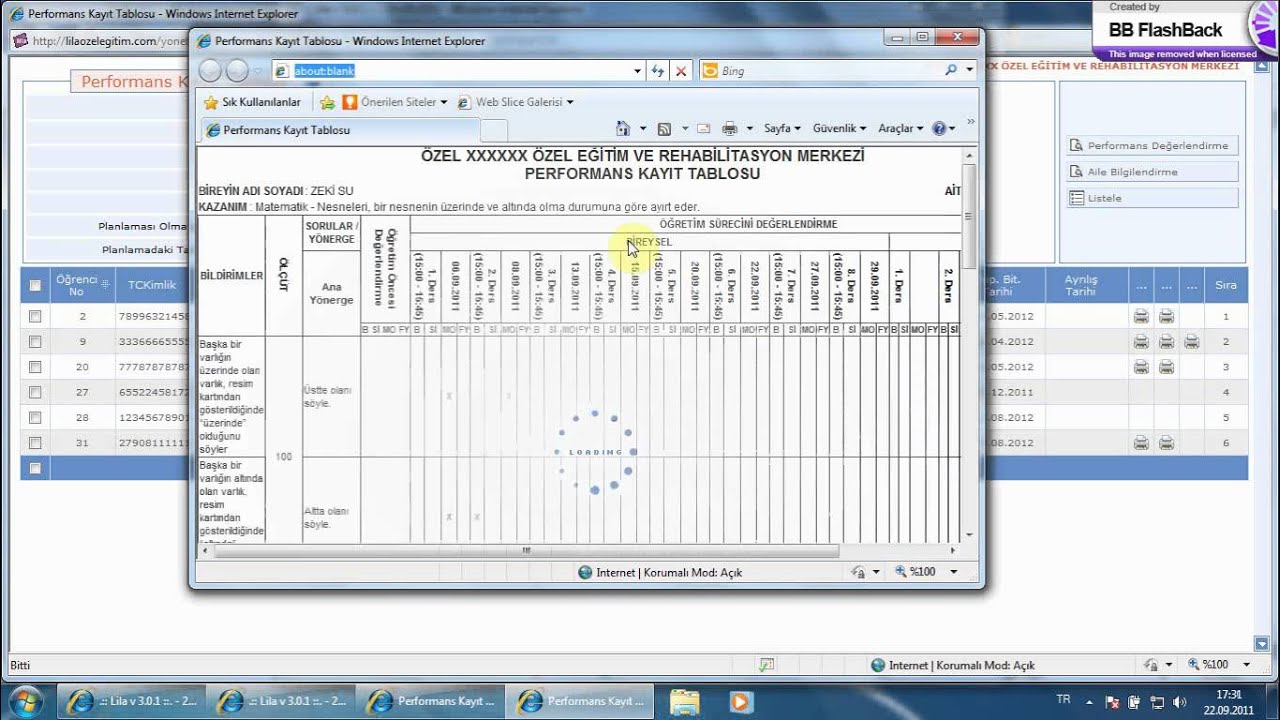Click the popup horizontal scrollbar's right arrow
The height and width of the screenshot is (720, 1280).
952,550
